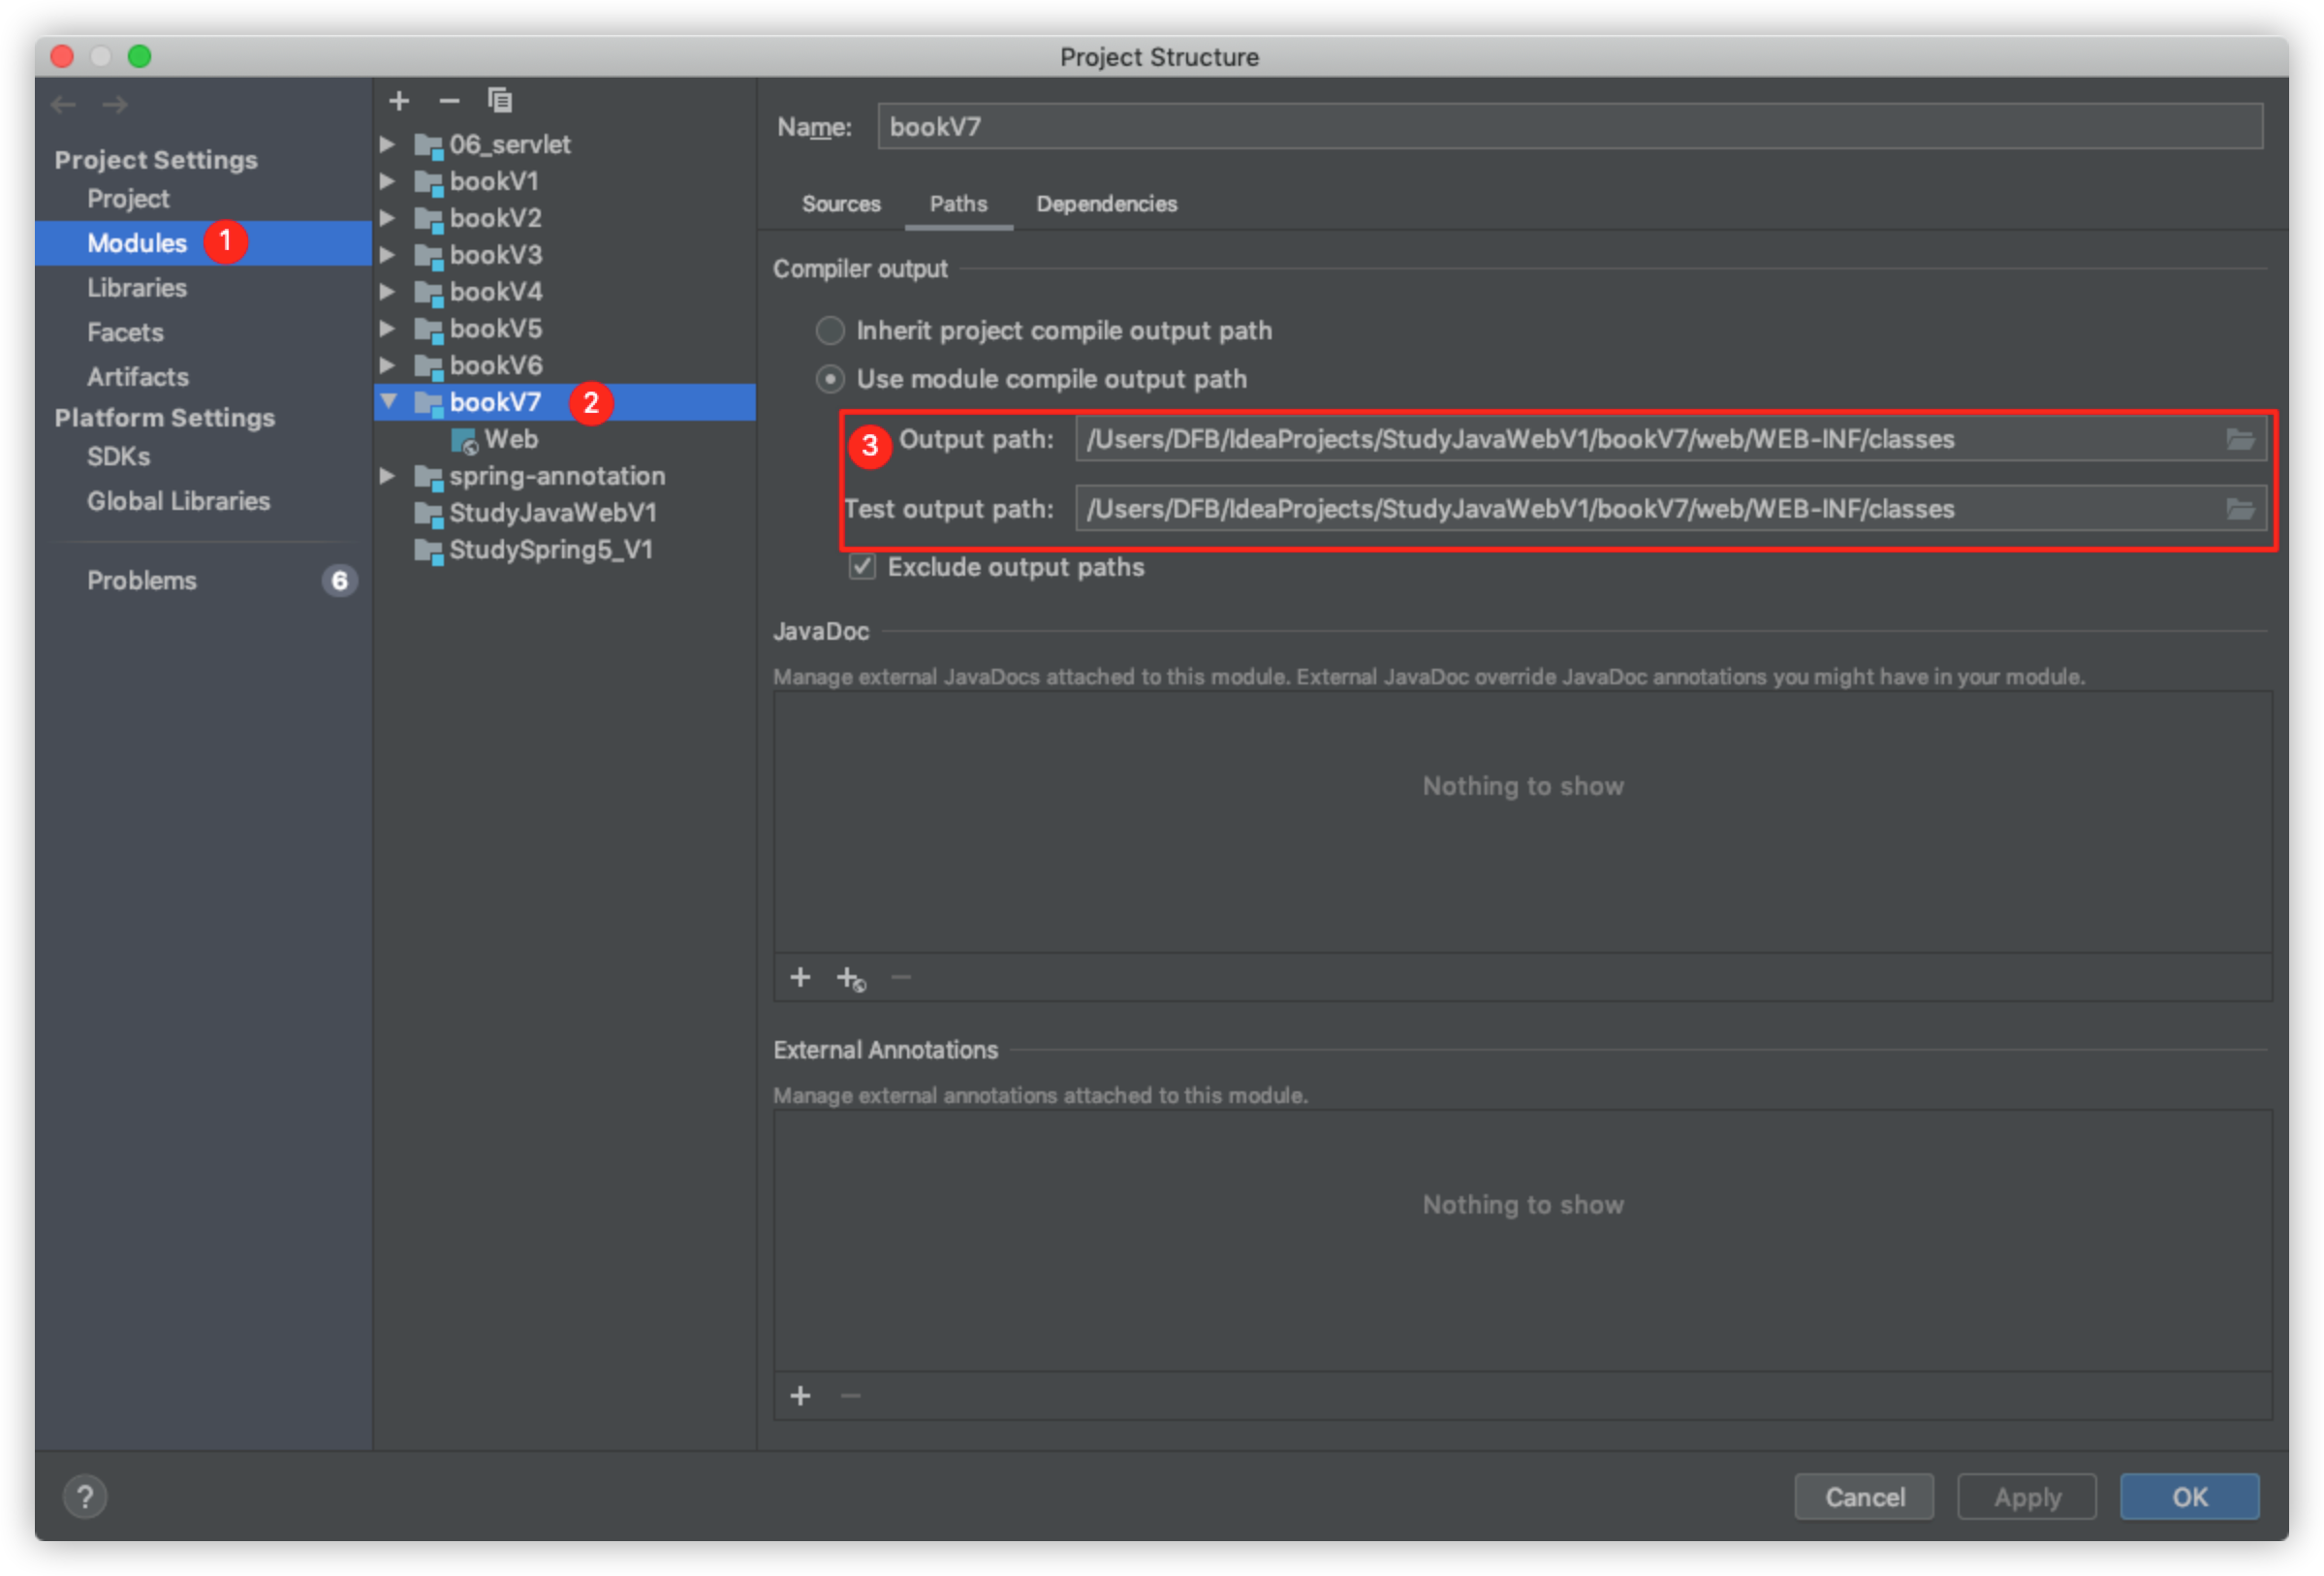
Task: Browse folder for Test output path
Action: coord(2240,509)
